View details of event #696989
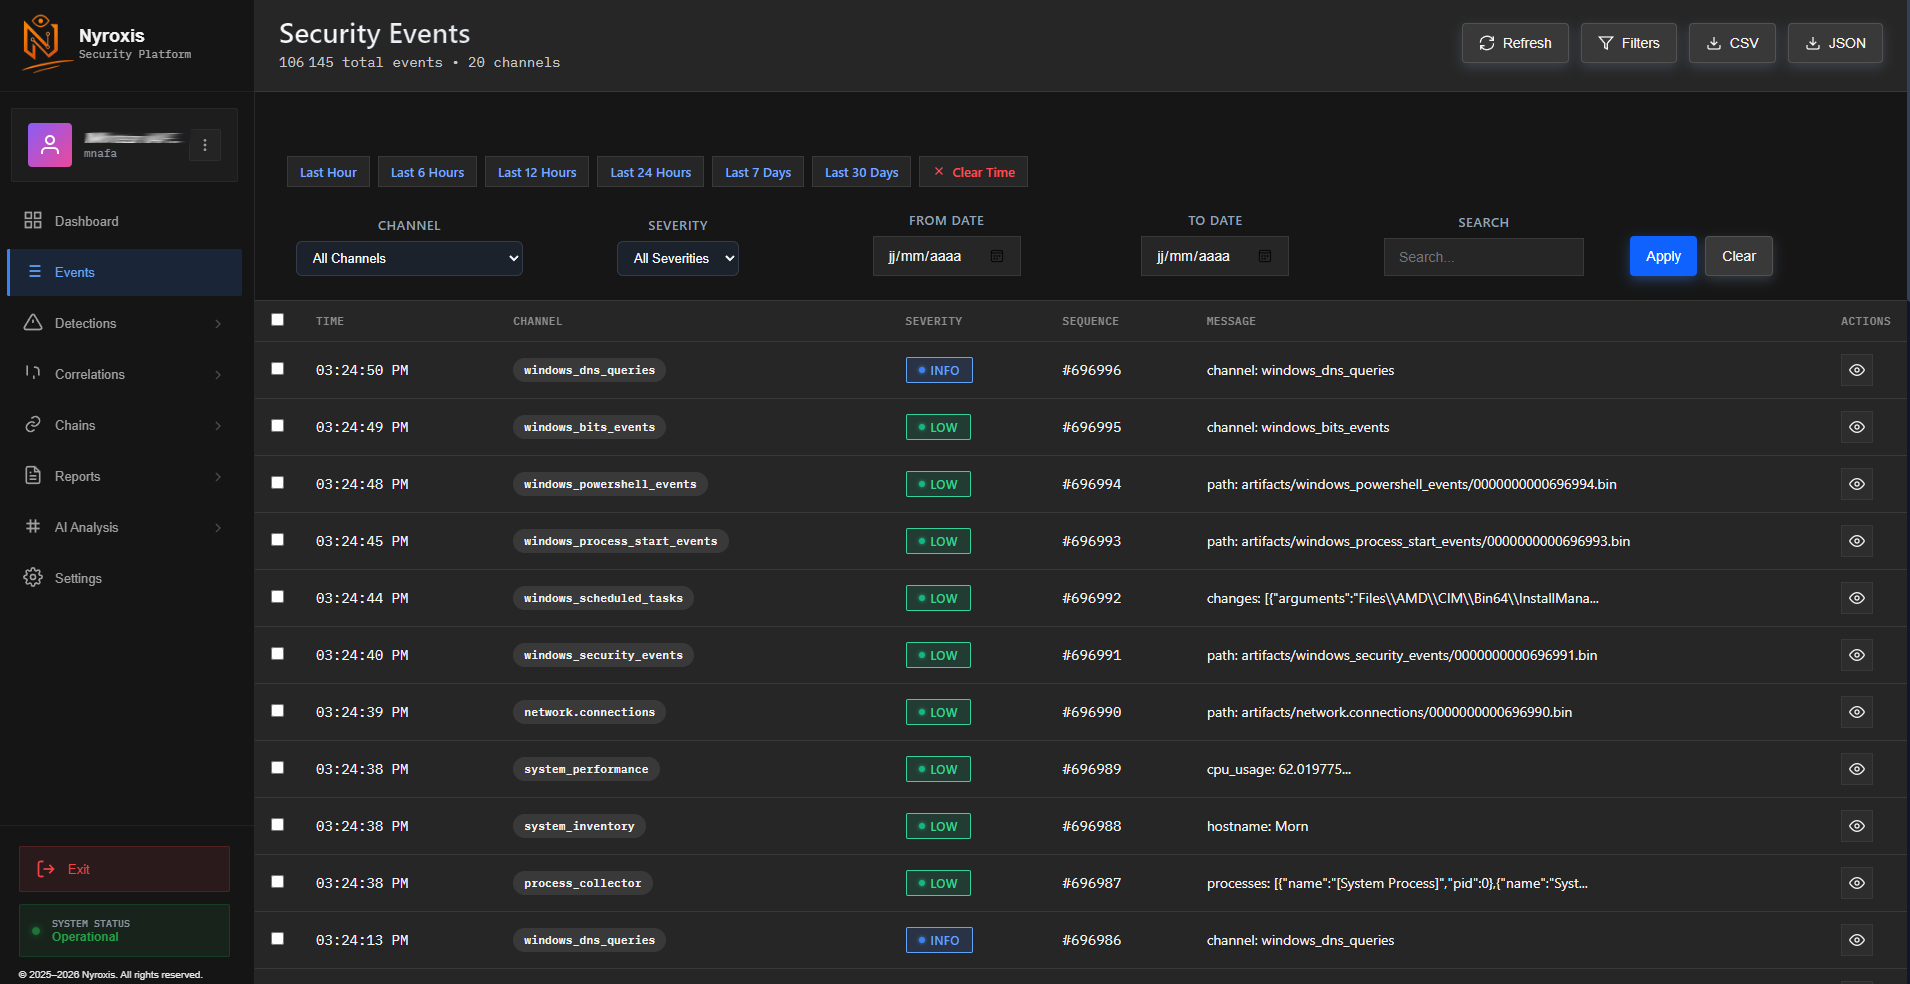Screen dimensions: 1910x984 [x=1857, y=769]
